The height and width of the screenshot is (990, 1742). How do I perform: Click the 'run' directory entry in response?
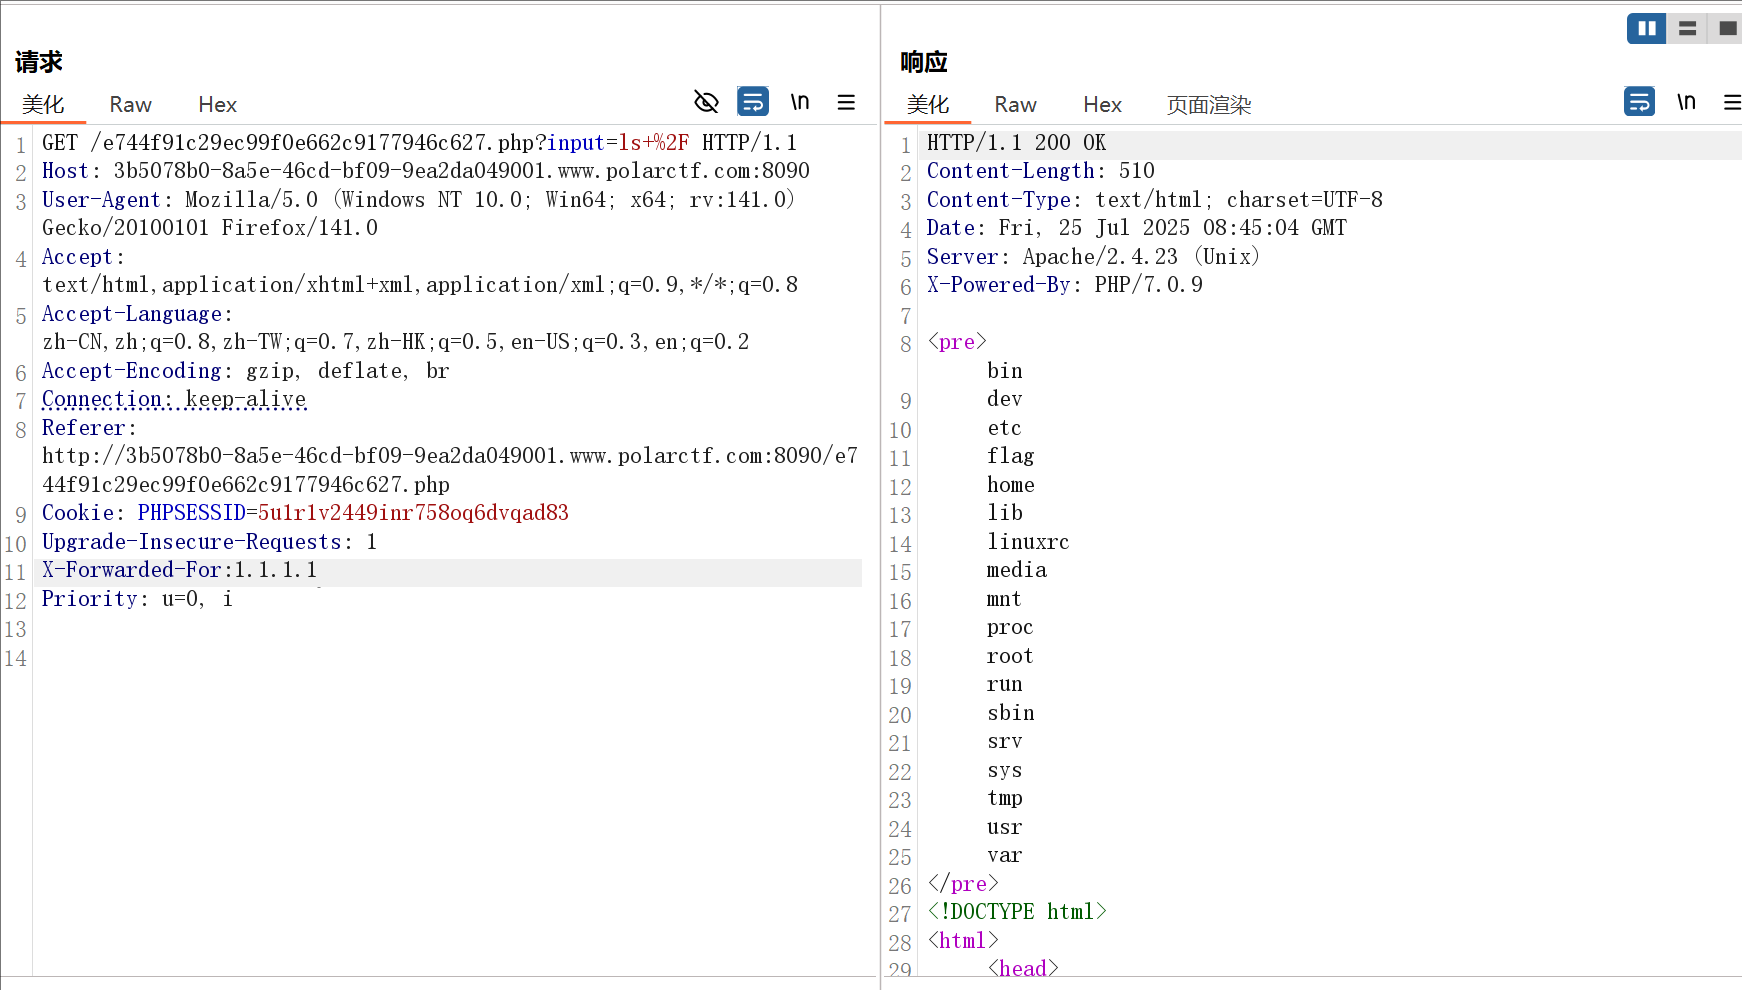tap(1005, 684)
